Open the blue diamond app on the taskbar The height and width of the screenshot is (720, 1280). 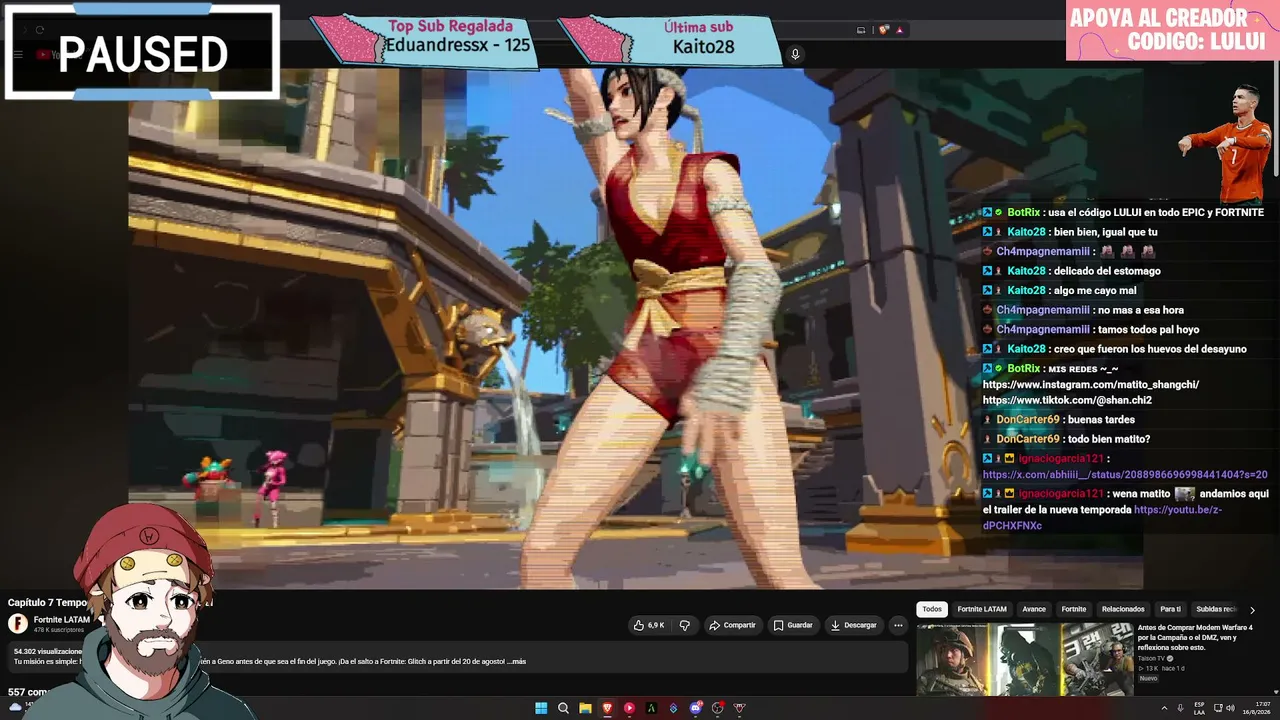pos(673,708)
